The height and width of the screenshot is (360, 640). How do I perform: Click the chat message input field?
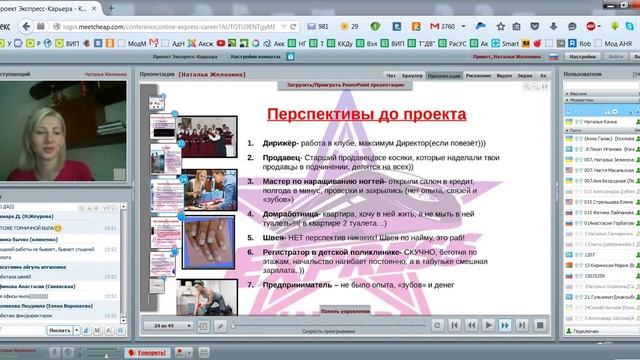[22, 330]
